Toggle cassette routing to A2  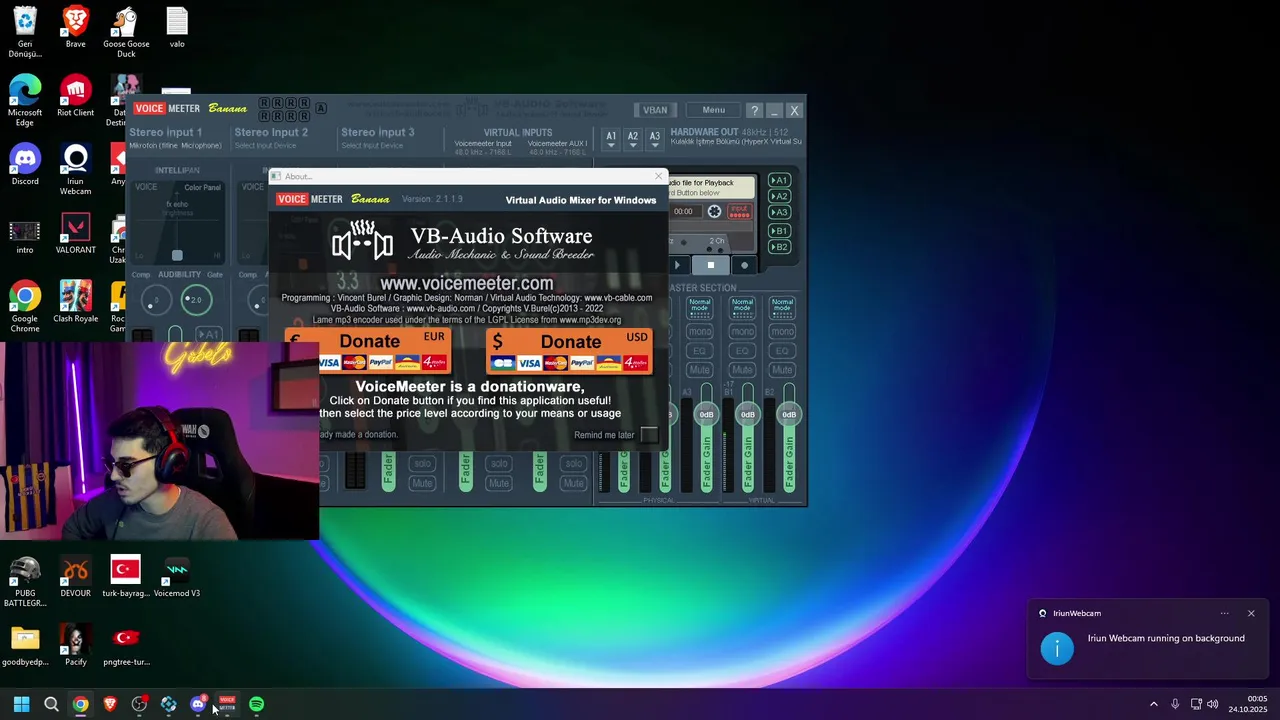(779, 196)
